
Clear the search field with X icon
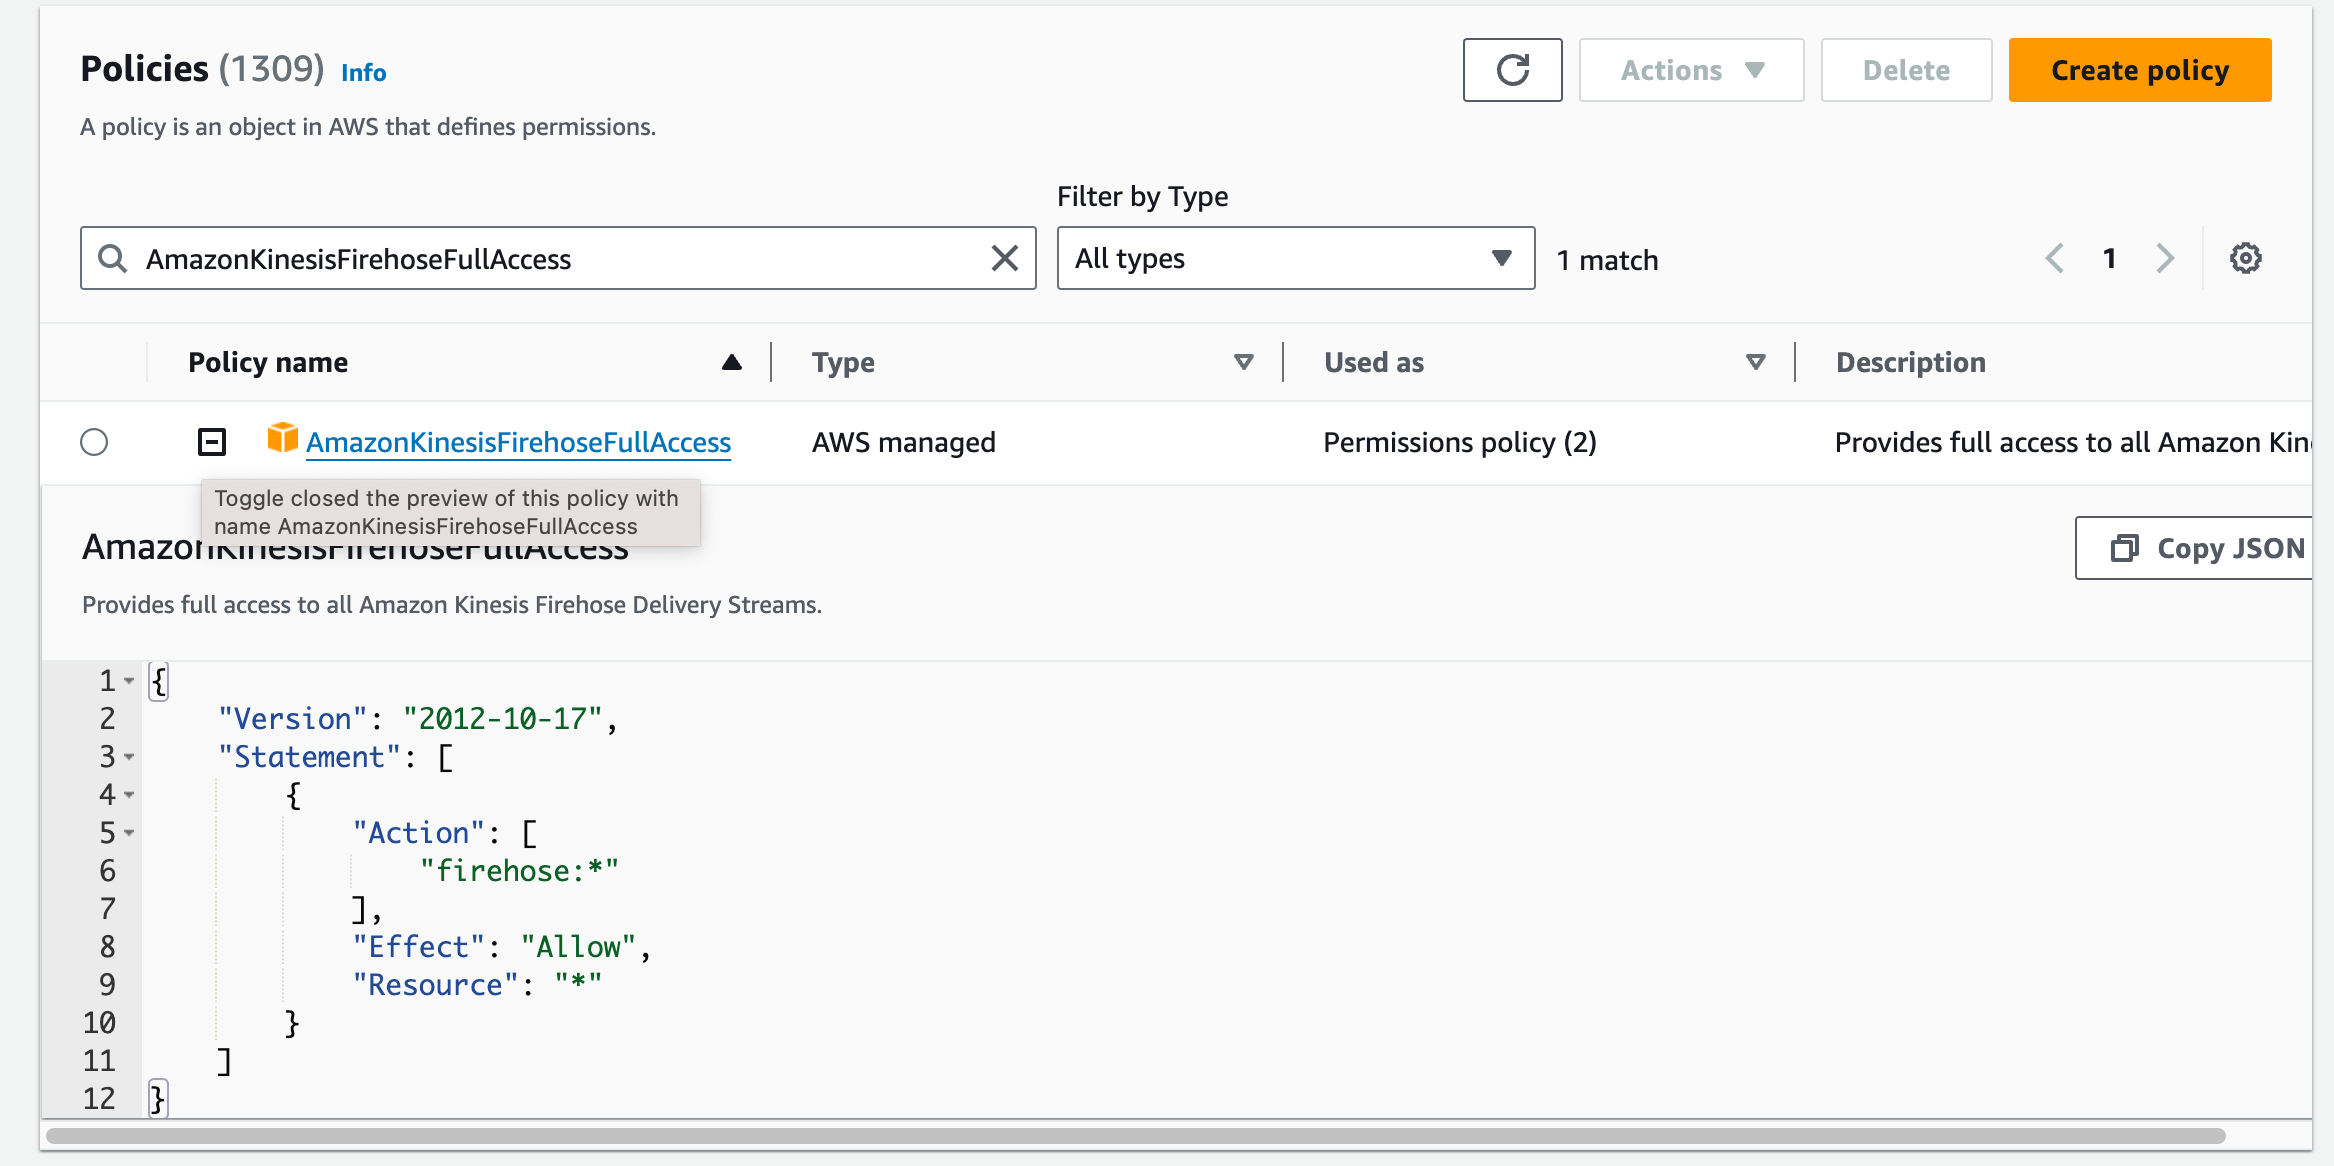1005,258
